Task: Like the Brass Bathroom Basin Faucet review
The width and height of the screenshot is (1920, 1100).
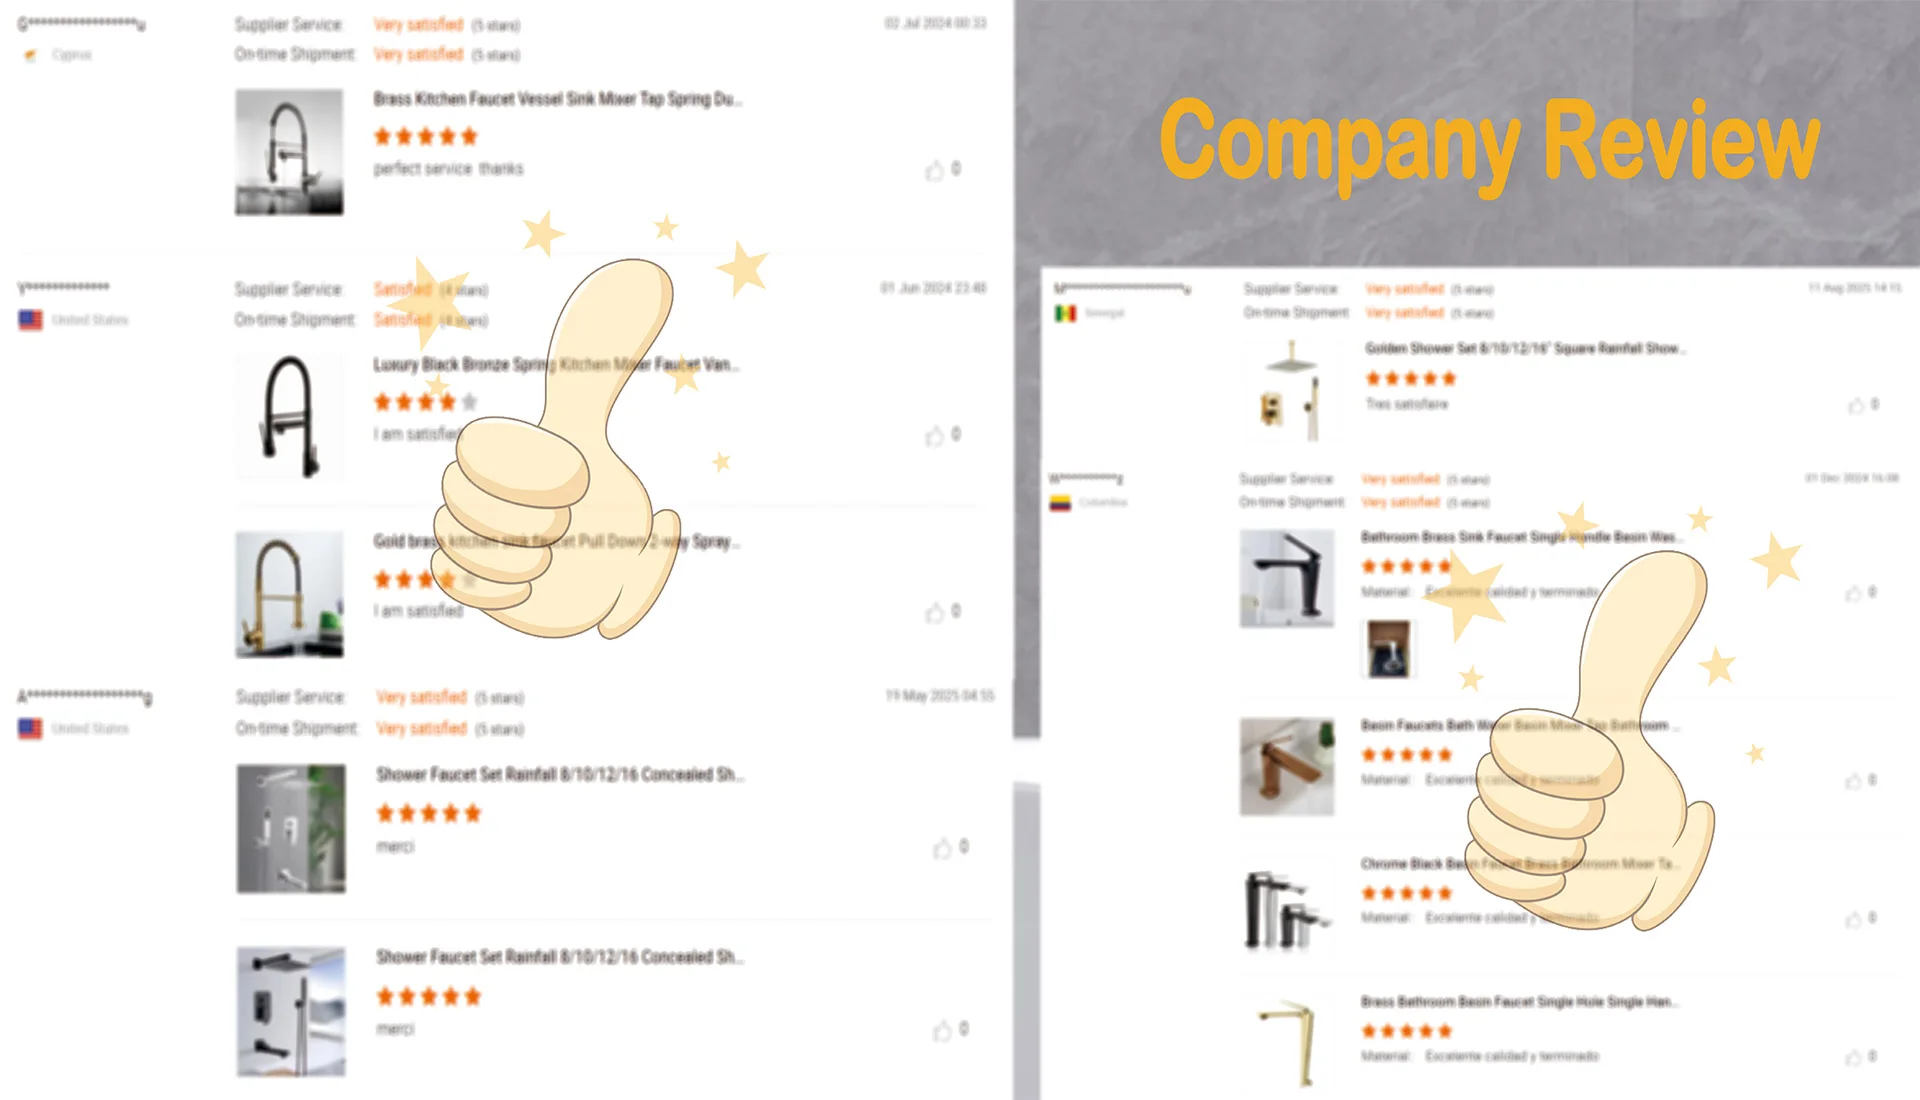Action: 1853,1058
